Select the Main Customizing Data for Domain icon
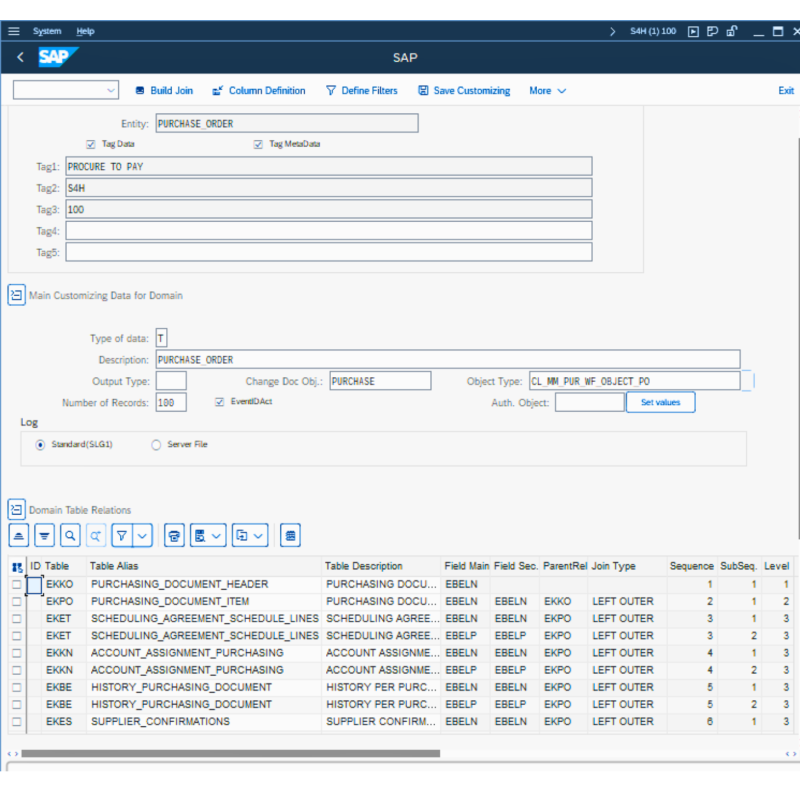Viewport: 800px width, 800px height. coord(16,295)
